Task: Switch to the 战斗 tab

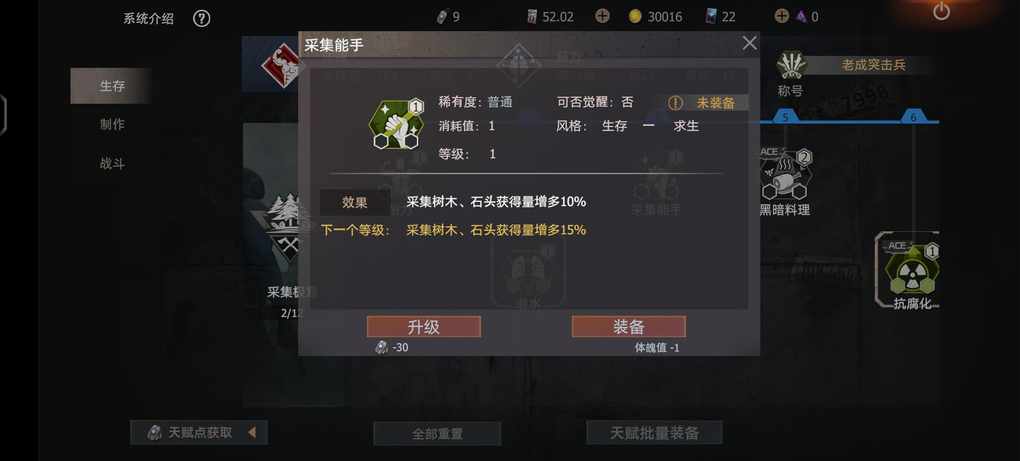Action: tap(112, 164)
